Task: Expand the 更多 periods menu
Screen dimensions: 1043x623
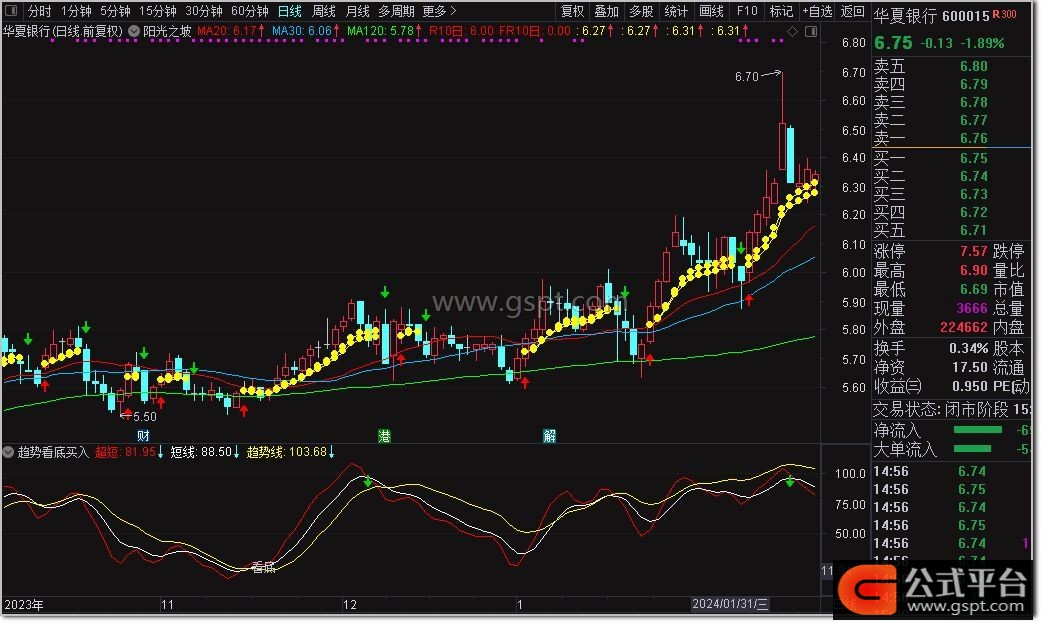Action: point(440,11)
